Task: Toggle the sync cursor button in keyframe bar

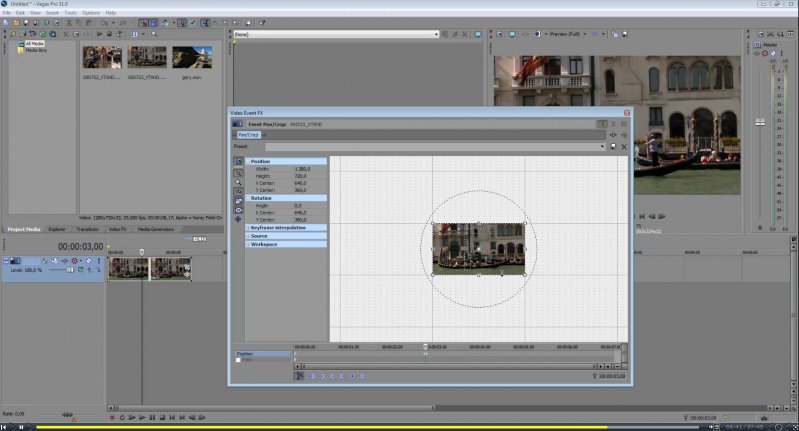Action: pos(299,376)
